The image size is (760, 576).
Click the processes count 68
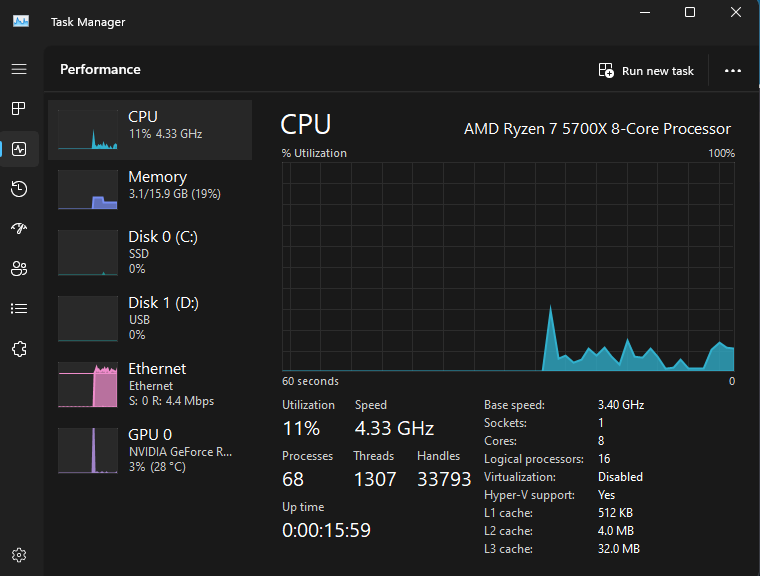pos(293,480)
